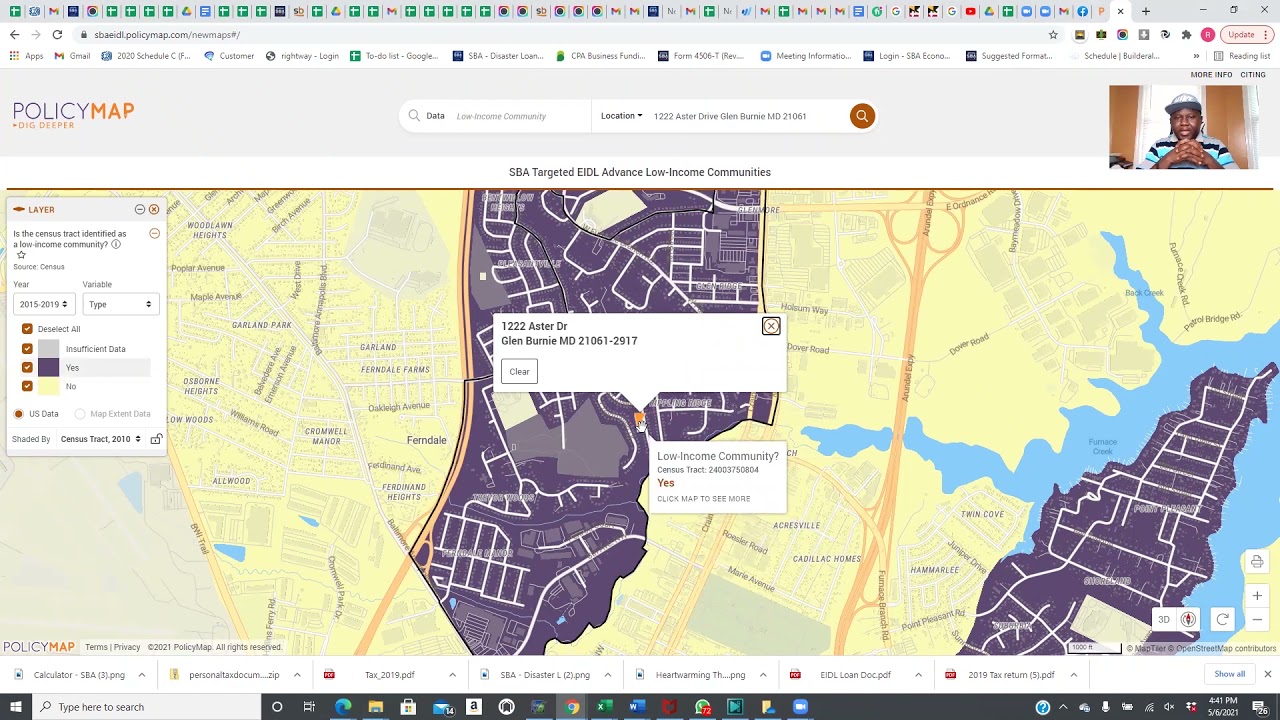
Task: Open the CITING link
Action: [x=1253, y=75]
